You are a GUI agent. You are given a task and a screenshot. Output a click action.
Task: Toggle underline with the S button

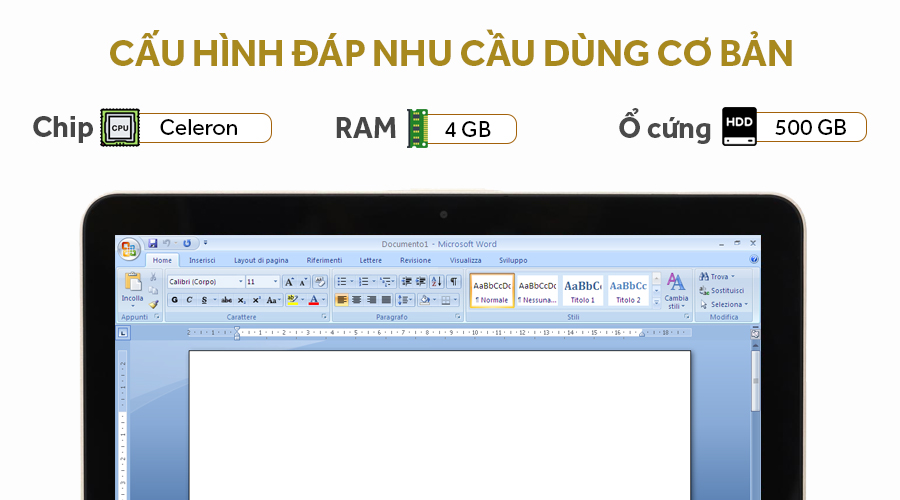pyautogui.click(x=204, y=300)
